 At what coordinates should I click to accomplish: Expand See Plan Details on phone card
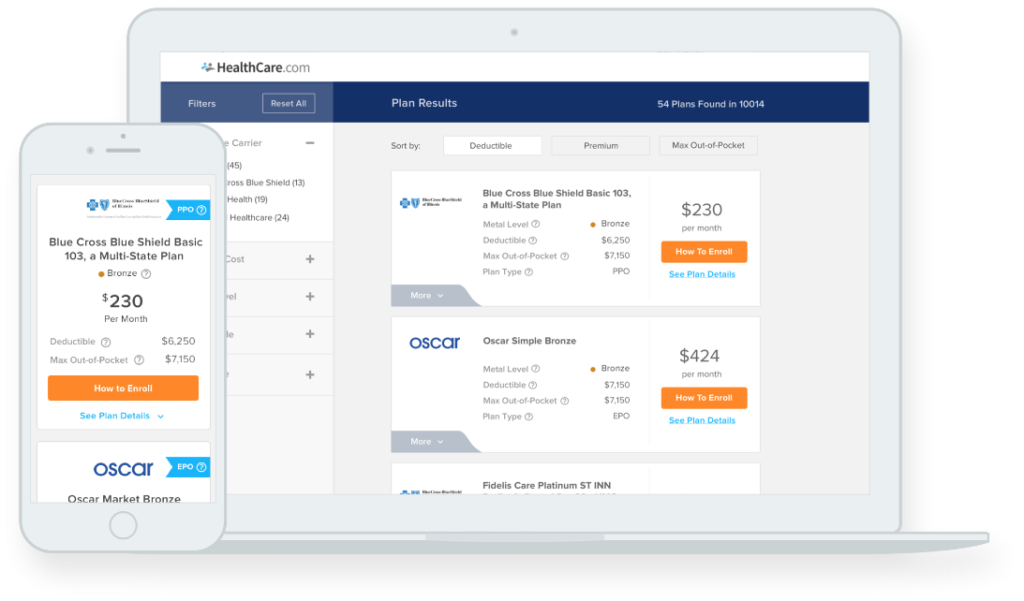pos(121,416)
